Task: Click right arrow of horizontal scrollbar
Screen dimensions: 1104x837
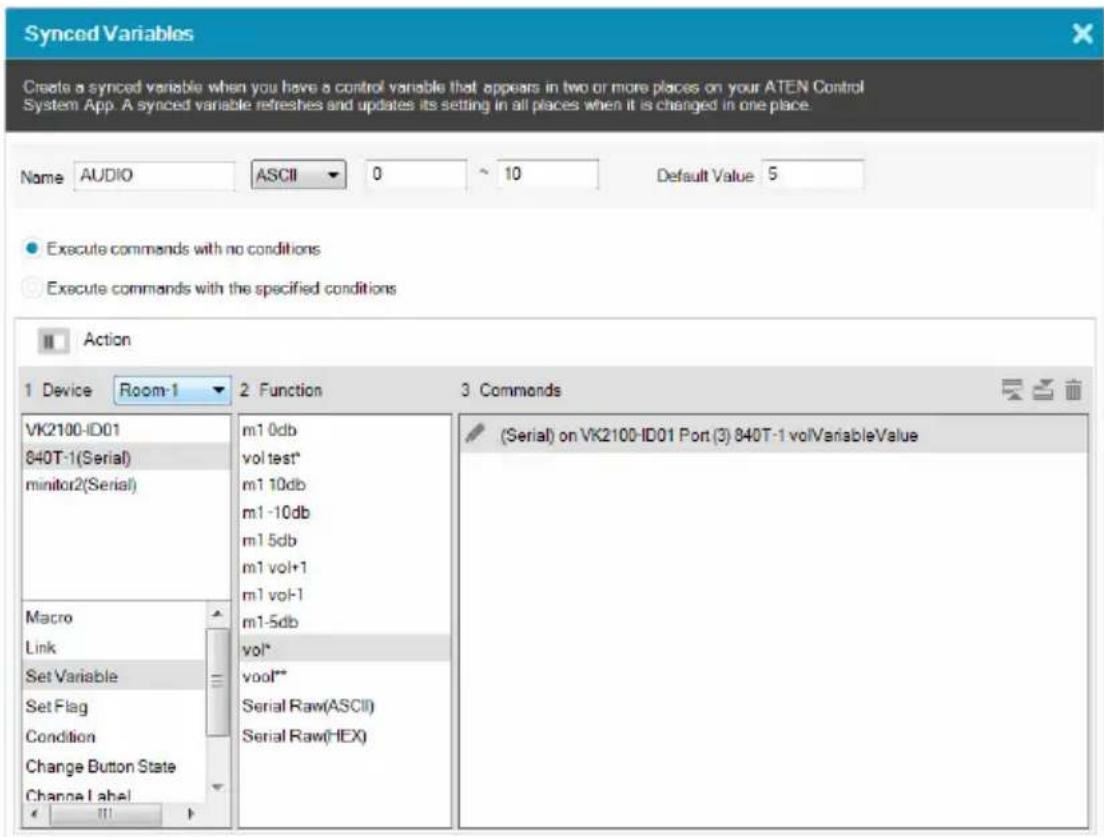Action: click(x=191, y=814)
